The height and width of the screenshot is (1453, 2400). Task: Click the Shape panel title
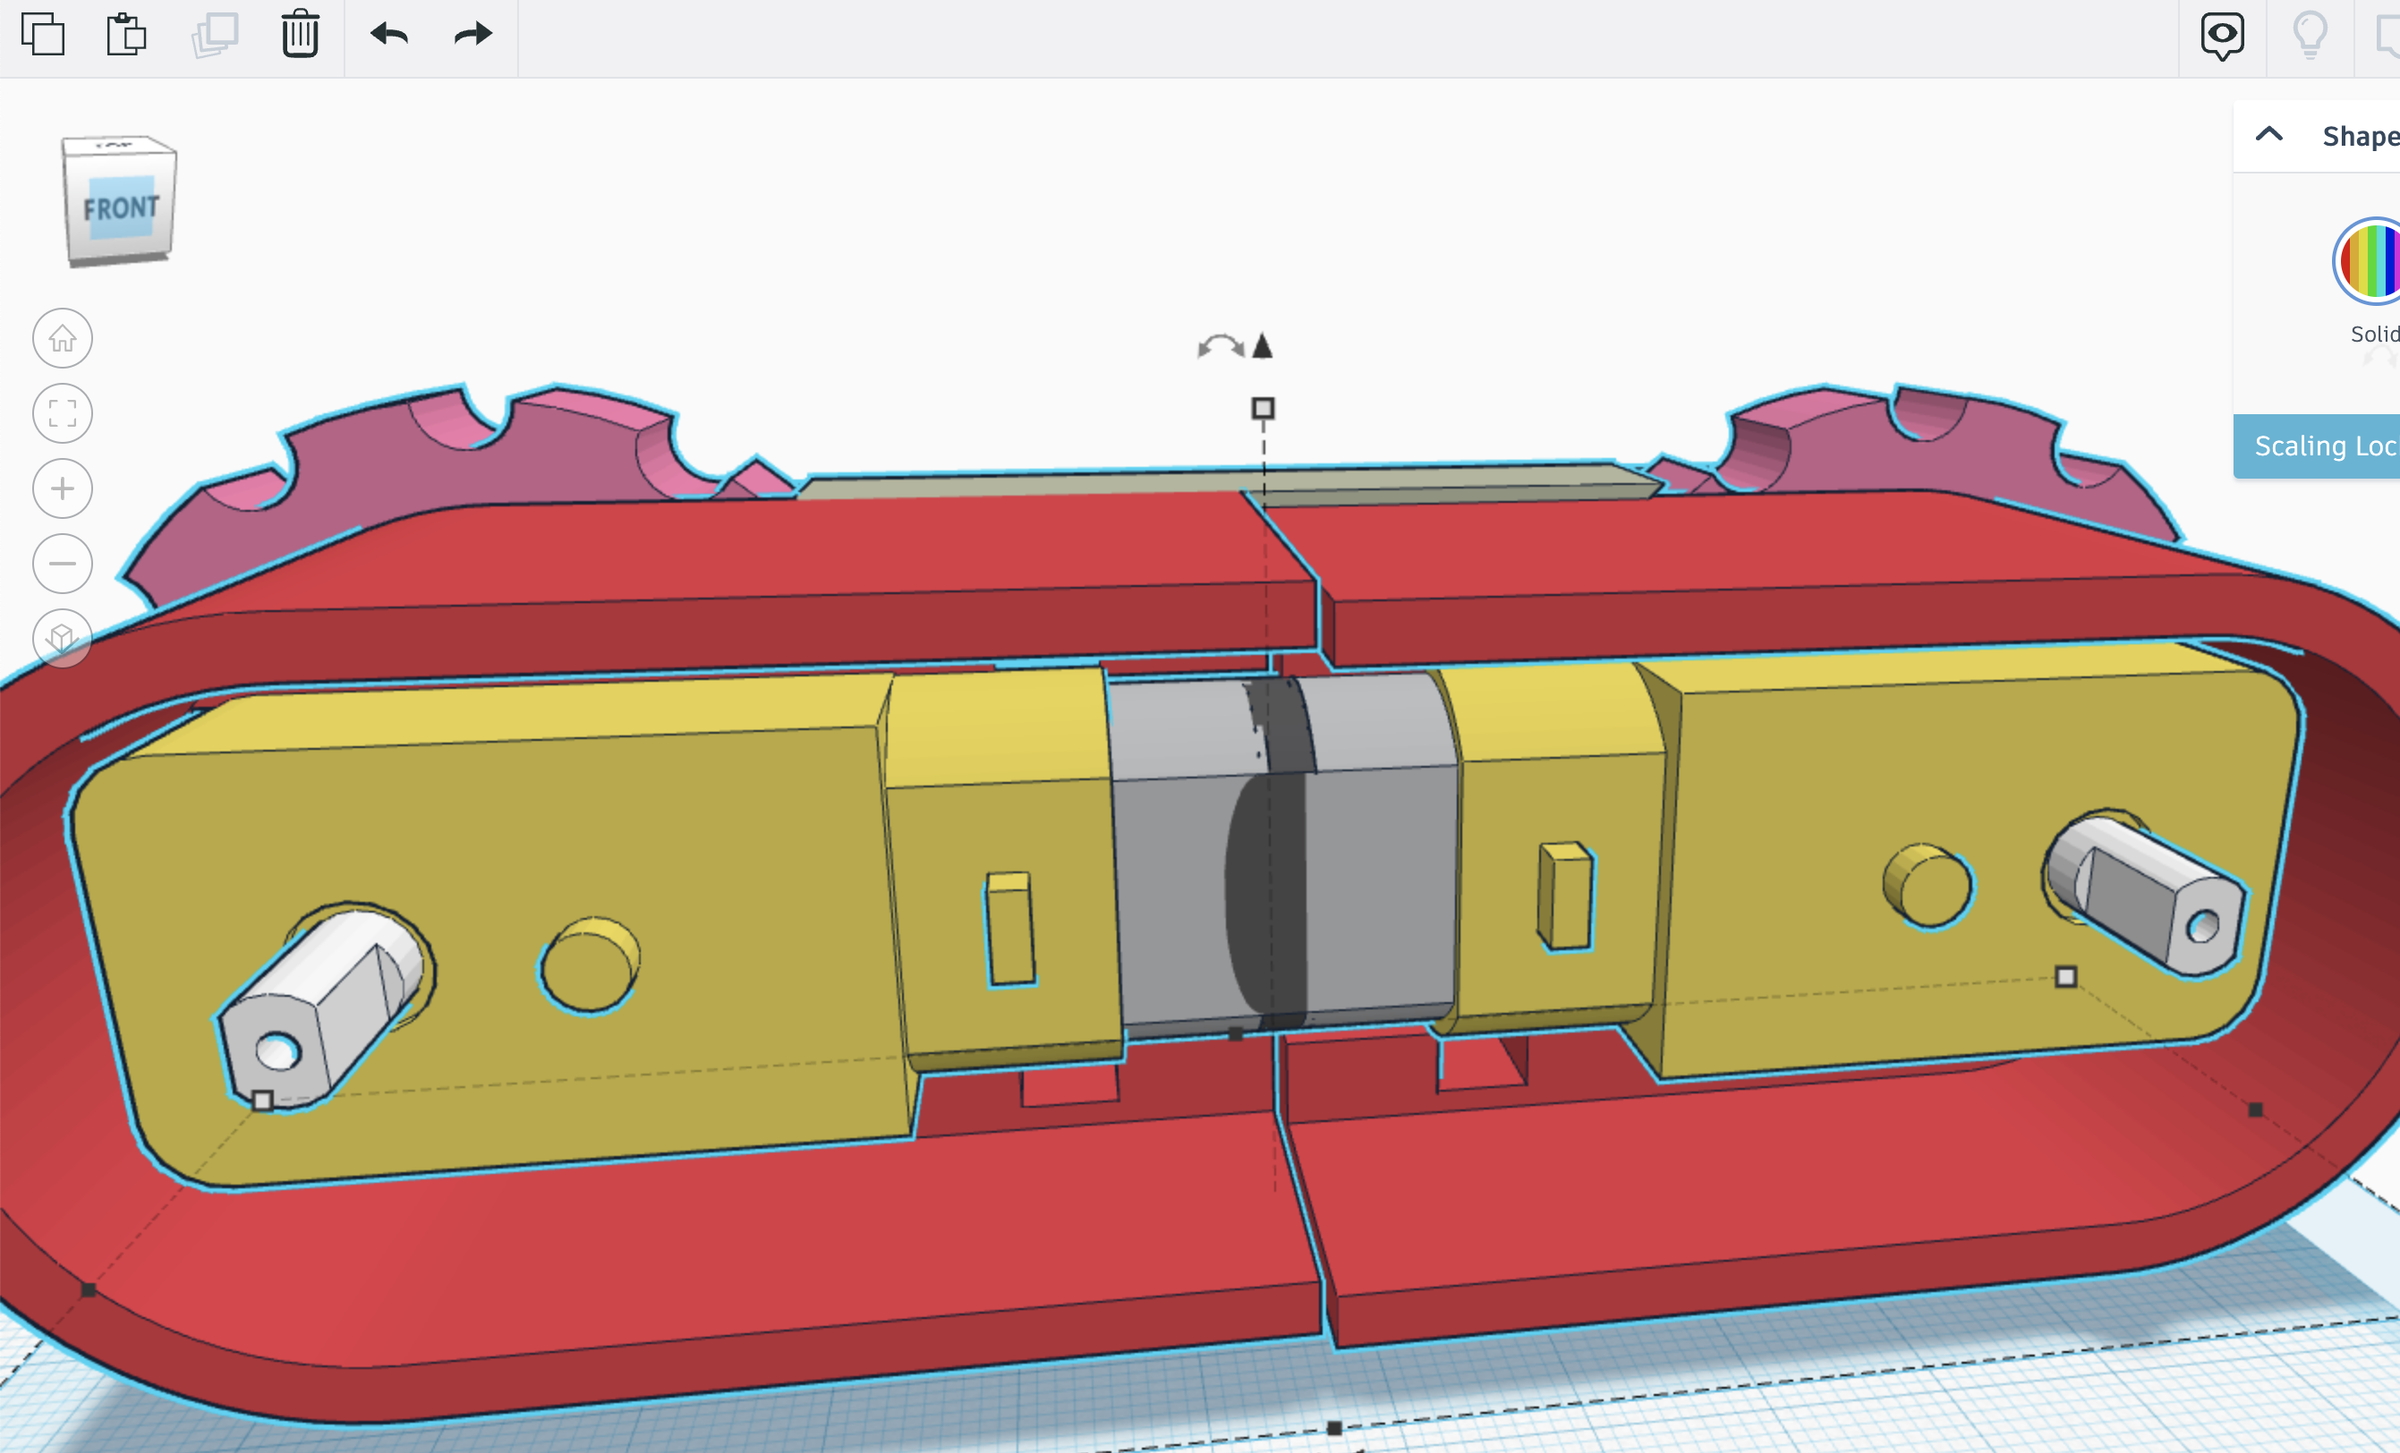[x=2359, y=136]
